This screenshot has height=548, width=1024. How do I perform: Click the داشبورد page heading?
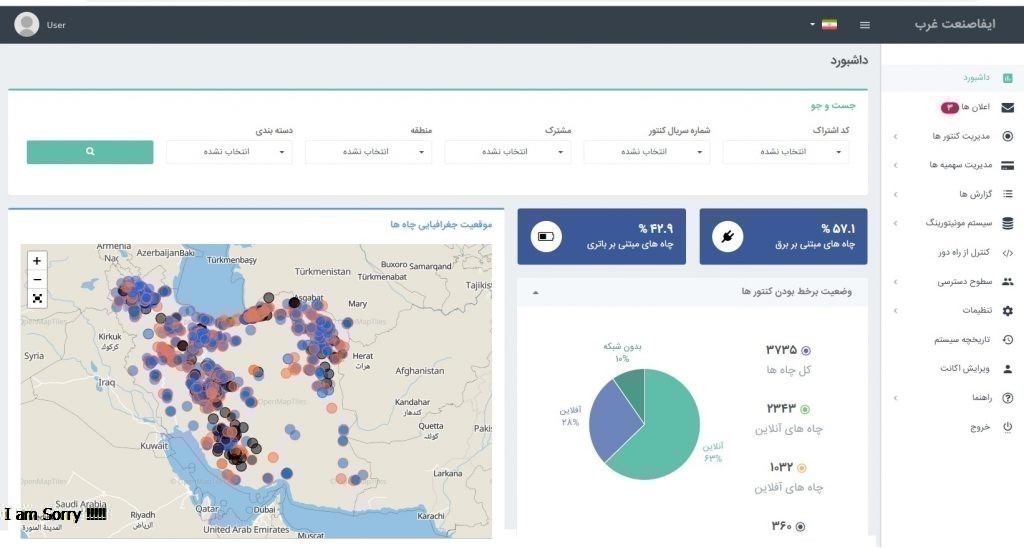pos(849,60)
